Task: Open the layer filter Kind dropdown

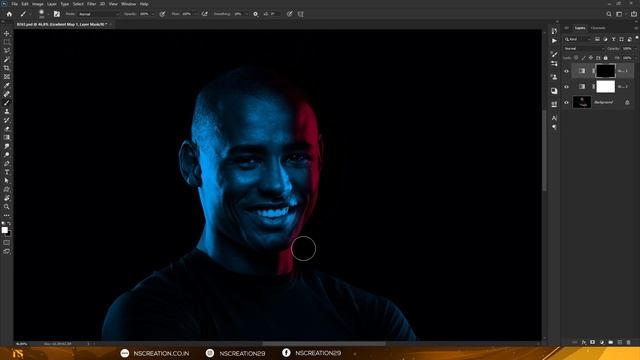Action: pos(578,39)
